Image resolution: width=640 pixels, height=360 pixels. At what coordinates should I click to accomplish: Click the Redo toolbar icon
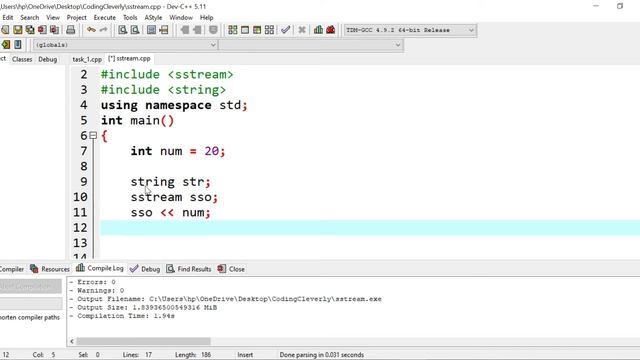point(103,30)
